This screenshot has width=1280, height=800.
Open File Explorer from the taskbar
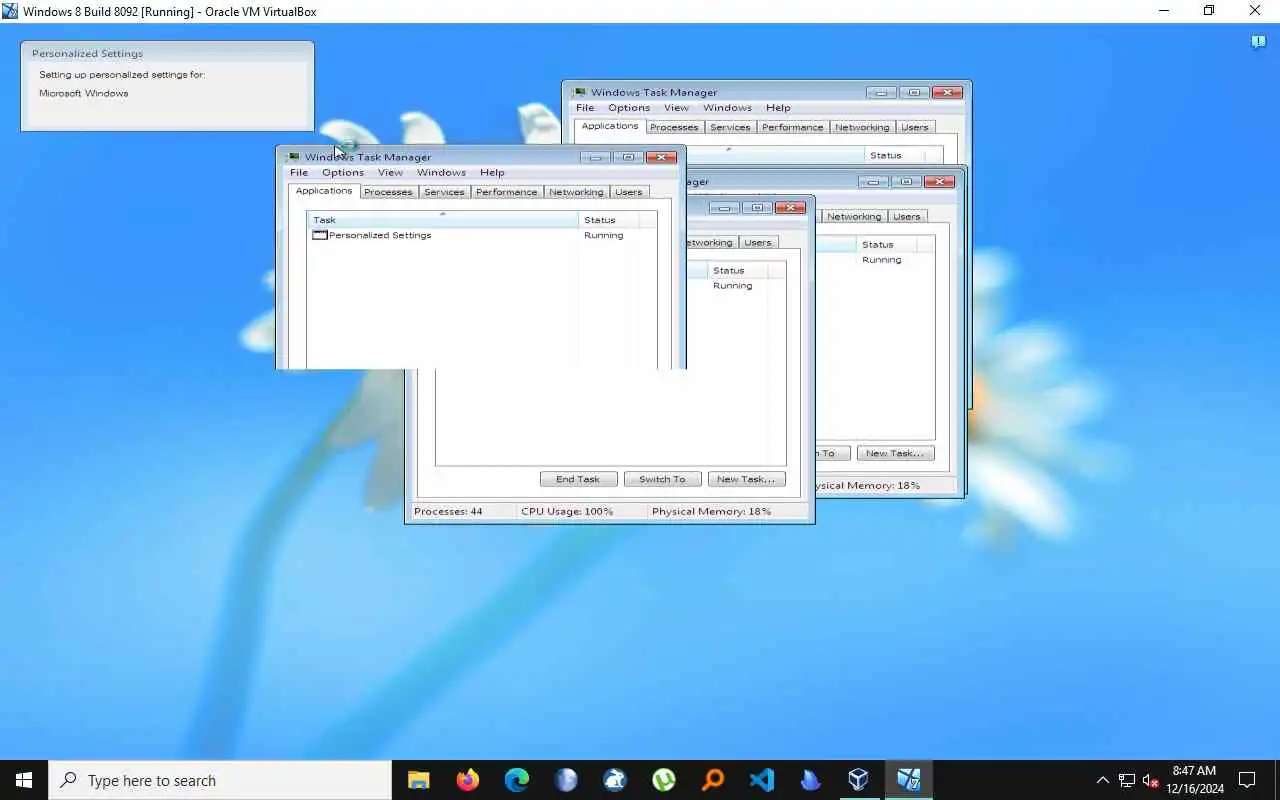[418, 780]
